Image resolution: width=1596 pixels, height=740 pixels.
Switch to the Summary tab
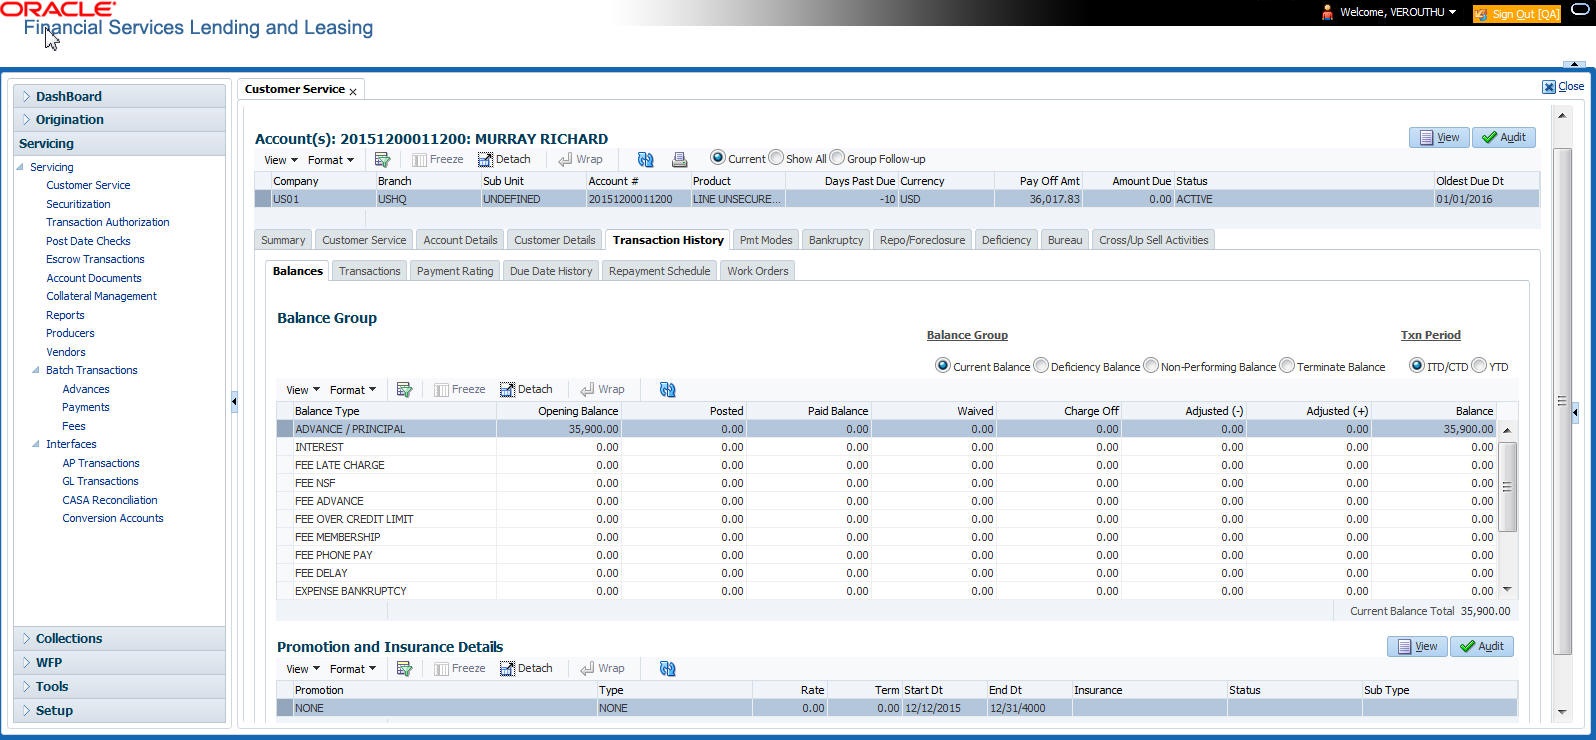point(283,240)
